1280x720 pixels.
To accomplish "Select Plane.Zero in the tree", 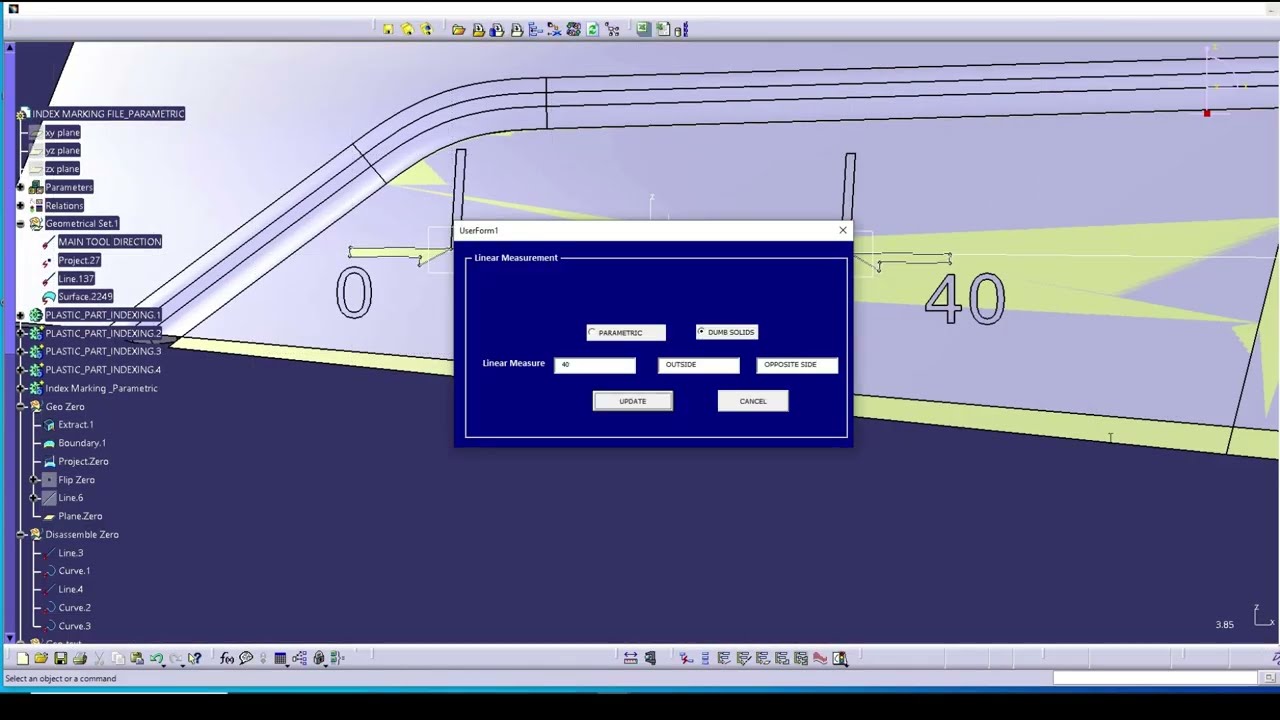I will pos(80,516).
